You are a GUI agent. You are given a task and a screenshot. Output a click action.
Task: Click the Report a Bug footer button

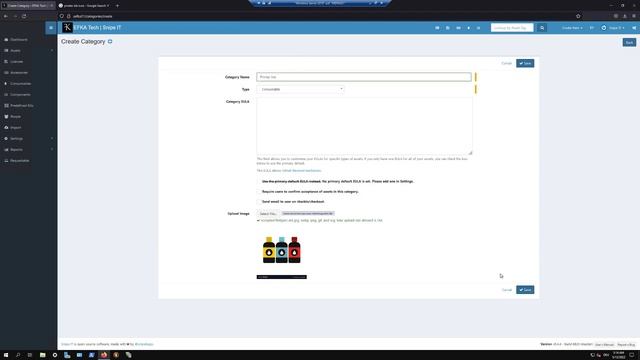tap(626, 344)
